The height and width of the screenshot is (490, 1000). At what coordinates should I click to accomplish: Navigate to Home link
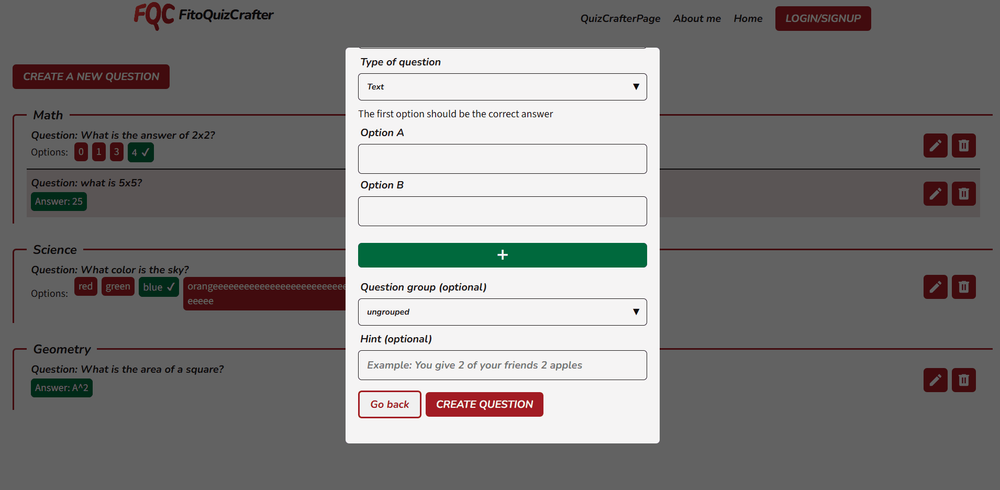[x=748, y=19]
